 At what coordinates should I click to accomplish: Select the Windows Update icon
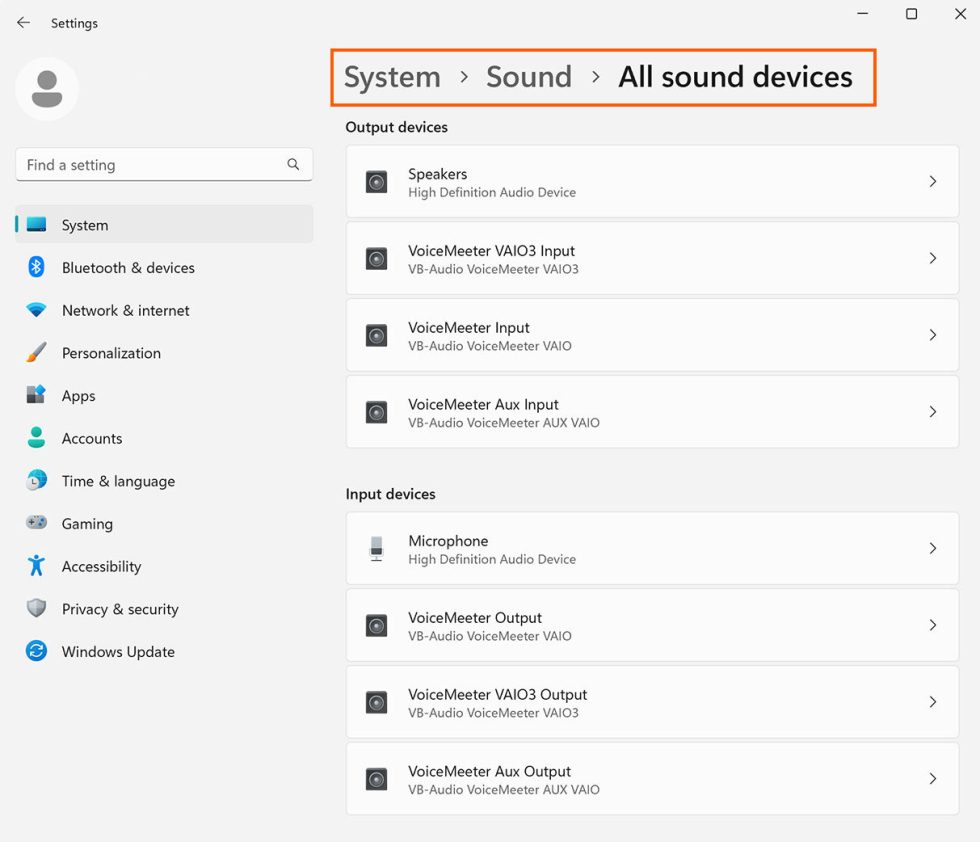coord(36,652)
